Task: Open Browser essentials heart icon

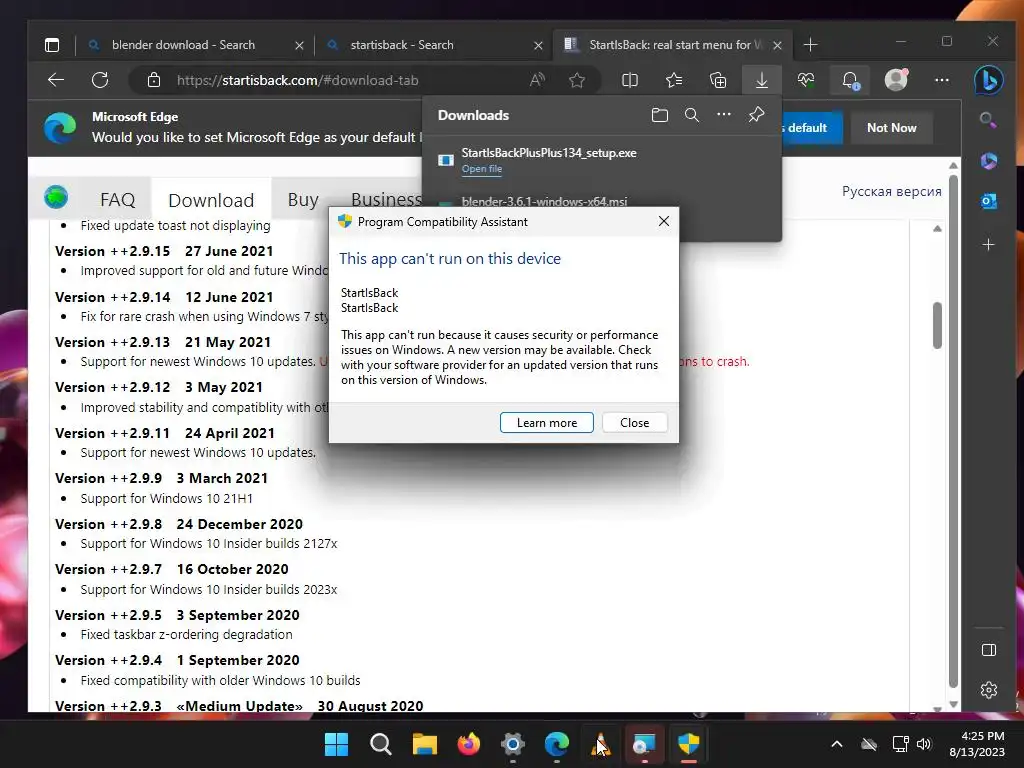Action: click(x=806, y=80)
